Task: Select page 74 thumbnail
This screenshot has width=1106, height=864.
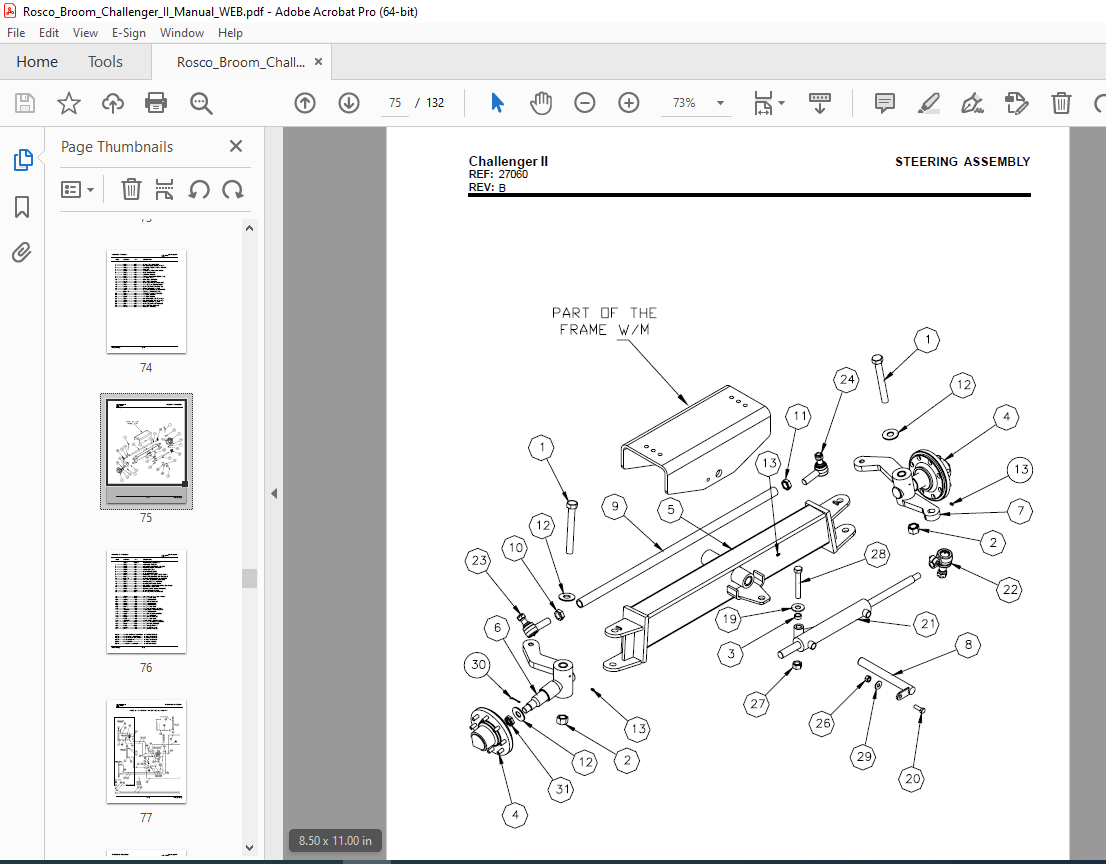Action: pyautogui.click(x=146, y=301)
